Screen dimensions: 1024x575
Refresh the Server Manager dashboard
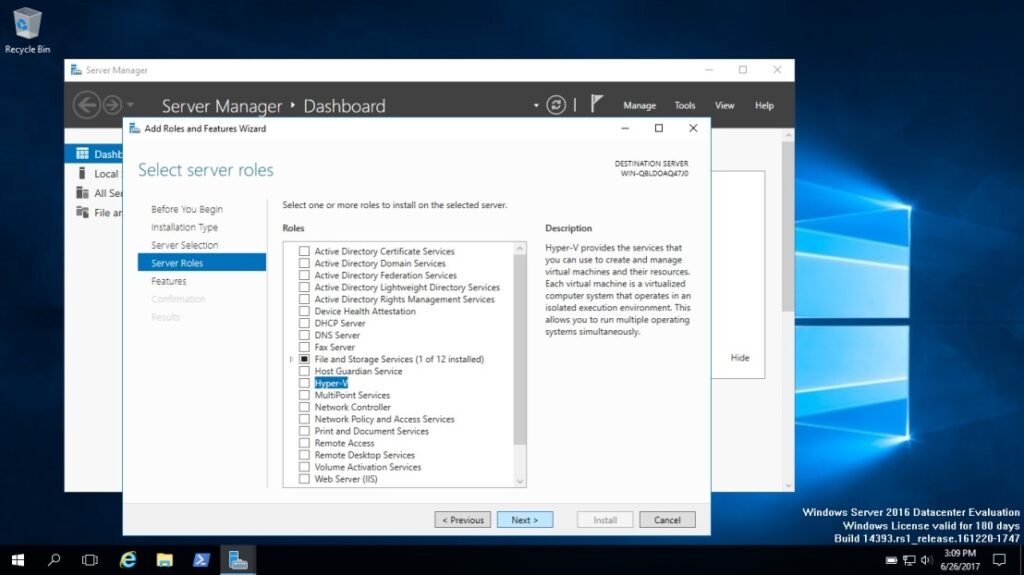tap(556, 105)
